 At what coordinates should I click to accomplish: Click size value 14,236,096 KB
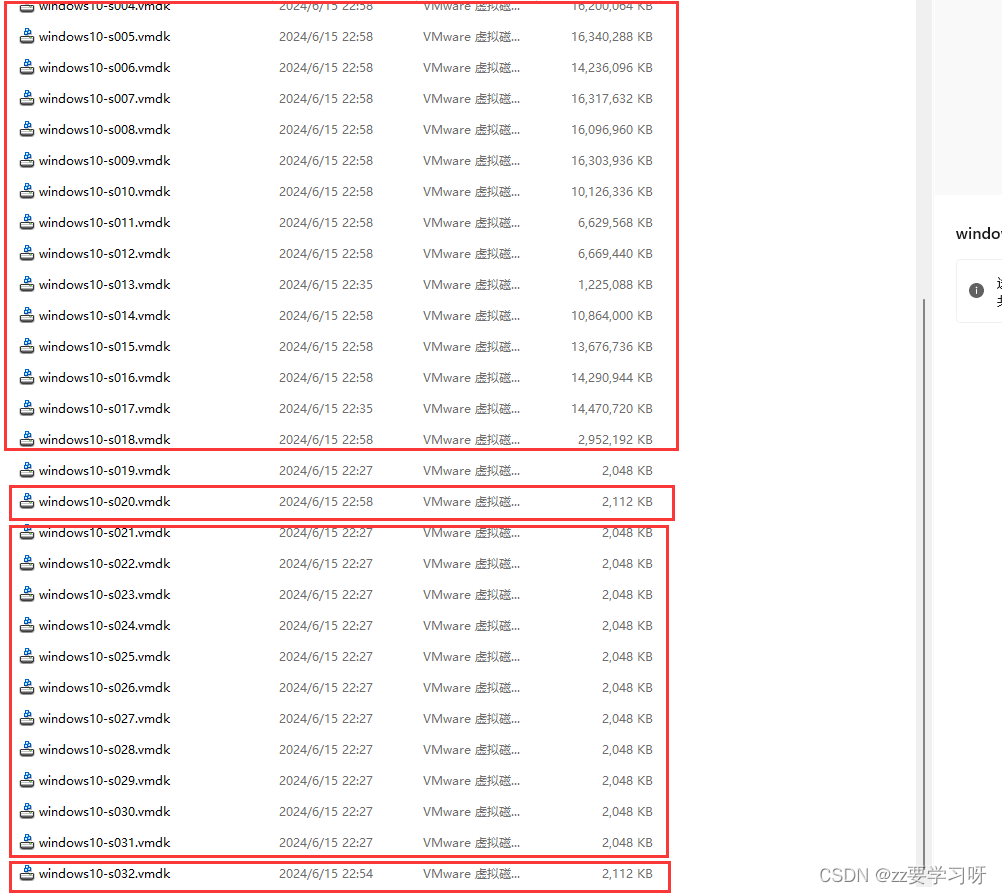(612, 68)
